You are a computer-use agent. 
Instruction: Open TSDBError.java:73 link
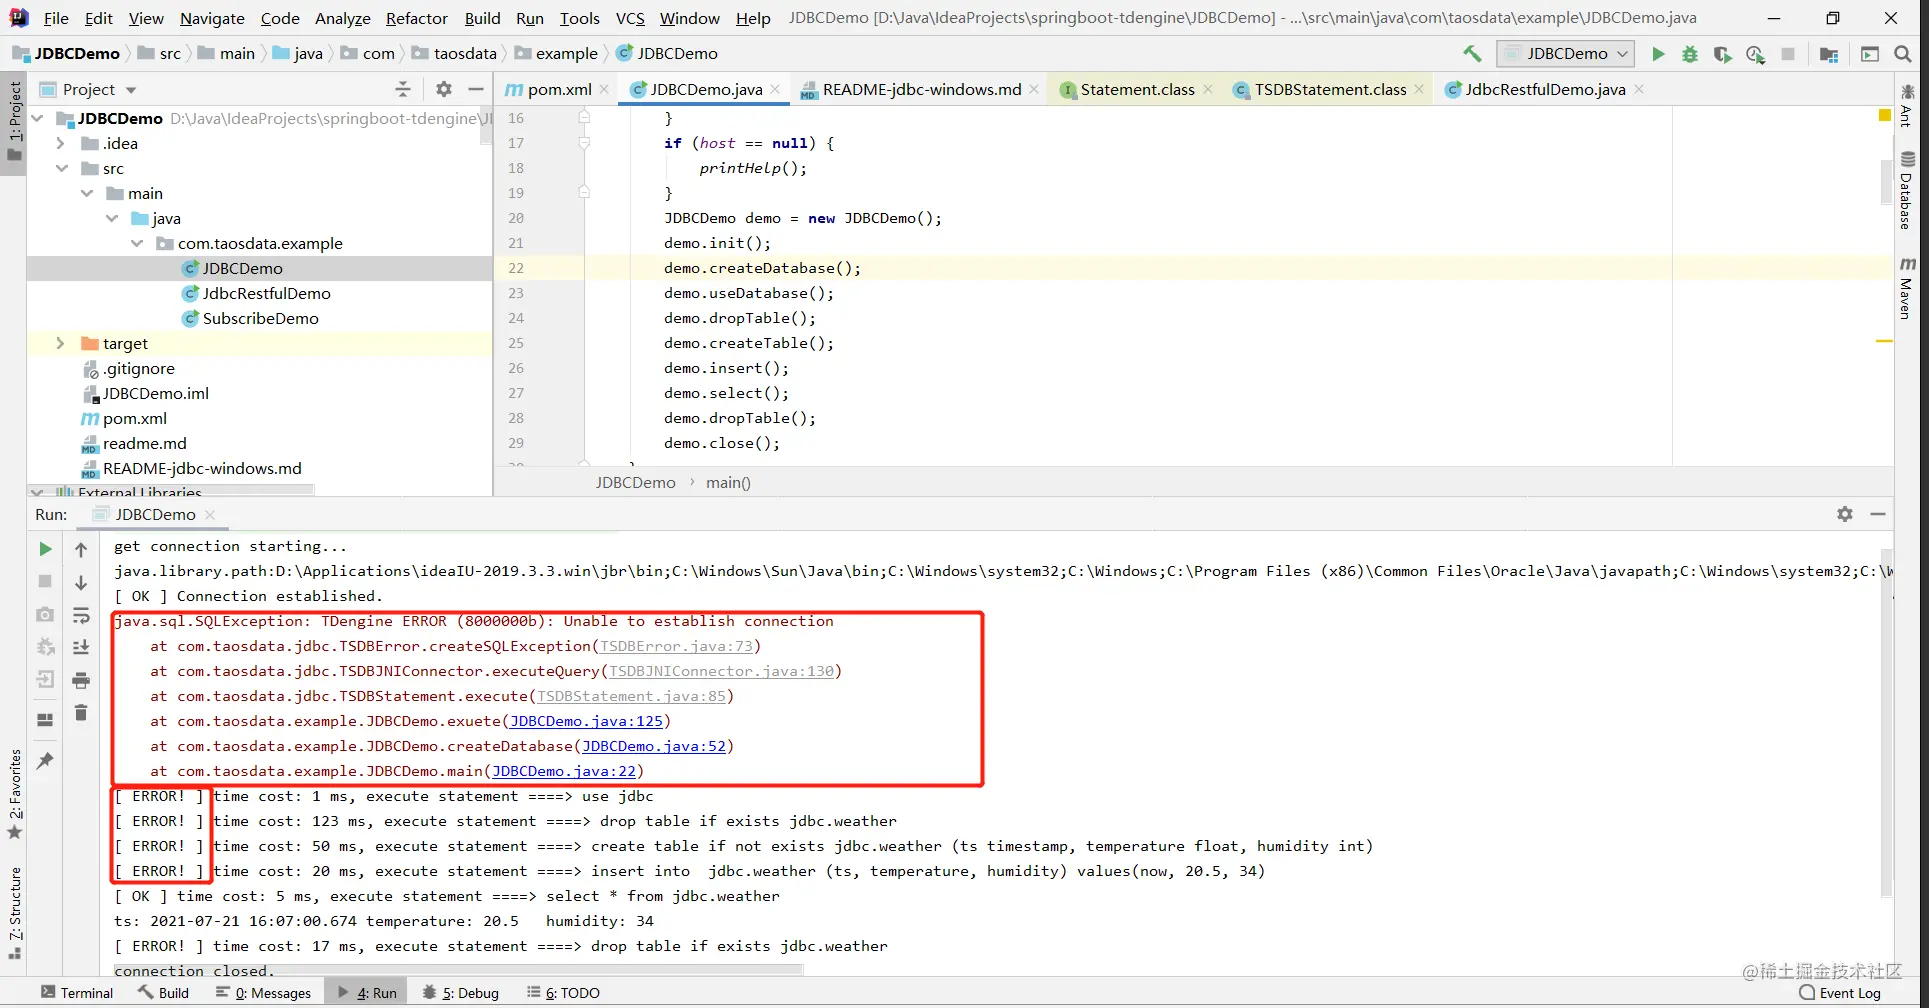tap(677, 646)
